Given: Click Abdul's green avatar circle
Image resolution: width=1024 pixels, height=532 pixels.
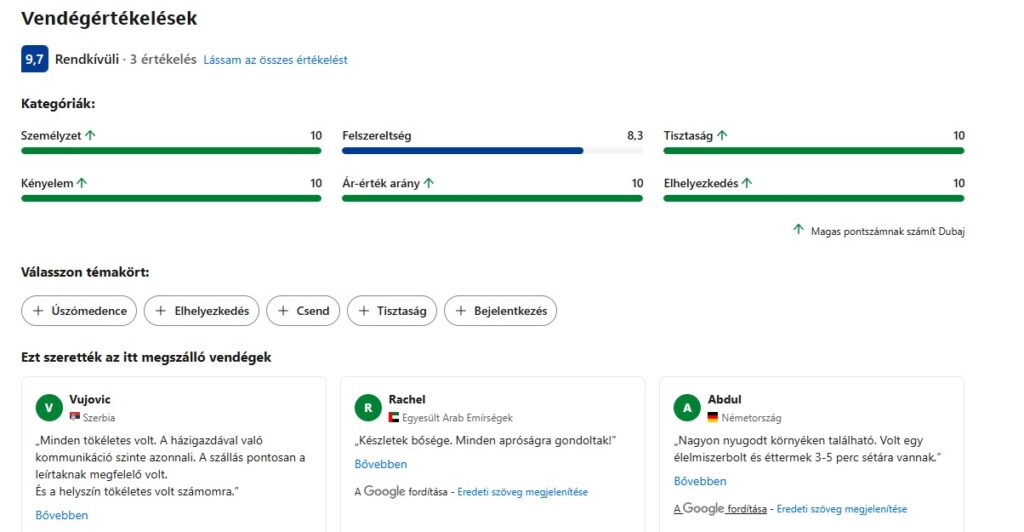Looking at the screenshot, I should [687, 407].
